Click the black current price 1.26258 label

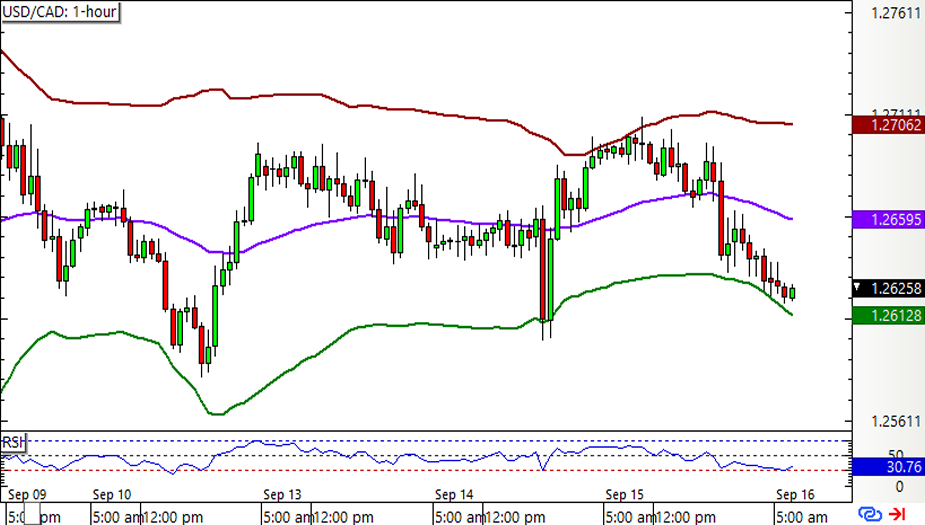click(888, 288)
